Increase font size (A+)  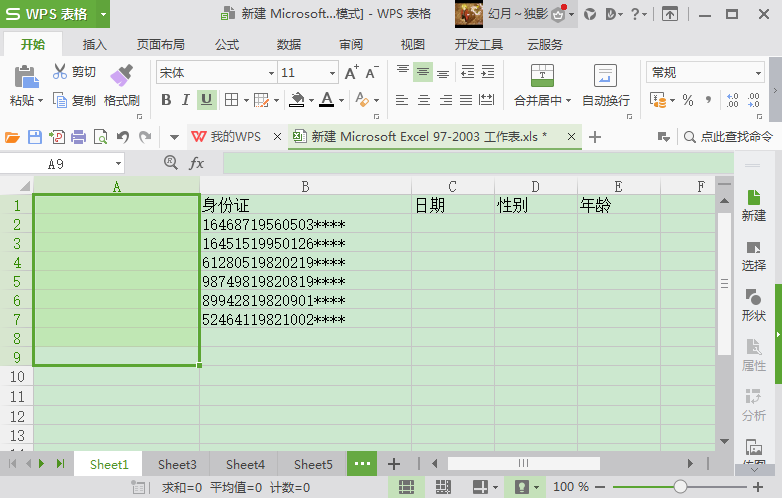(x=352, y=72)
